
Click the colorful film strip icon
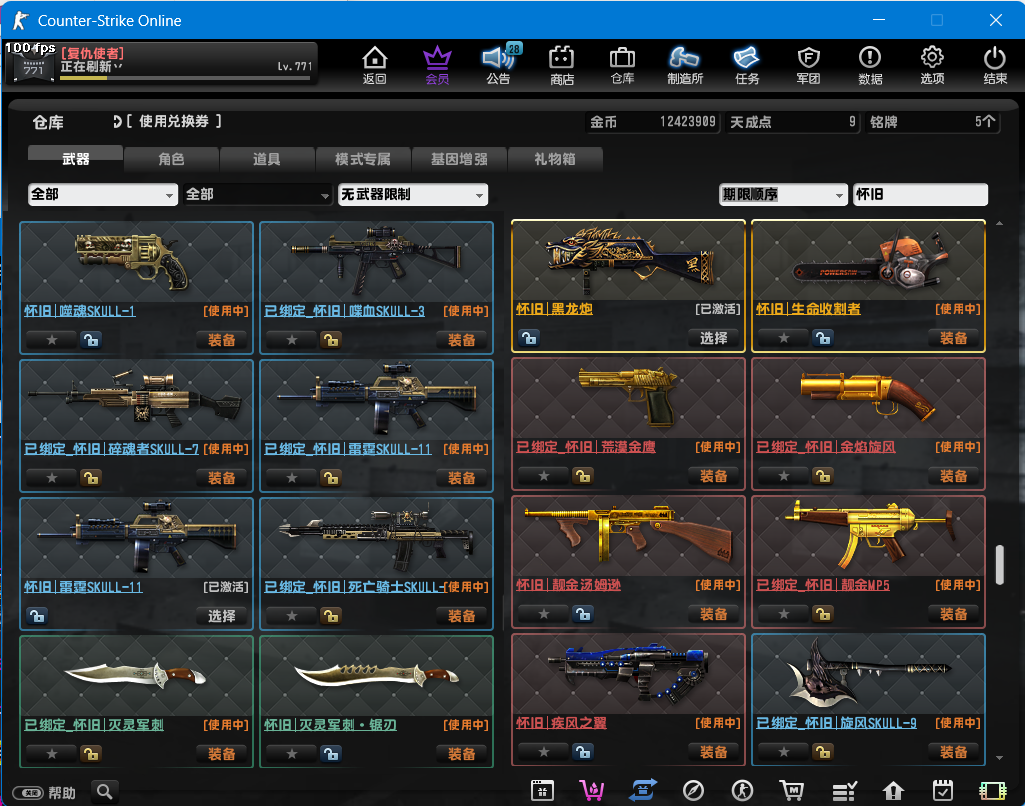992,791
